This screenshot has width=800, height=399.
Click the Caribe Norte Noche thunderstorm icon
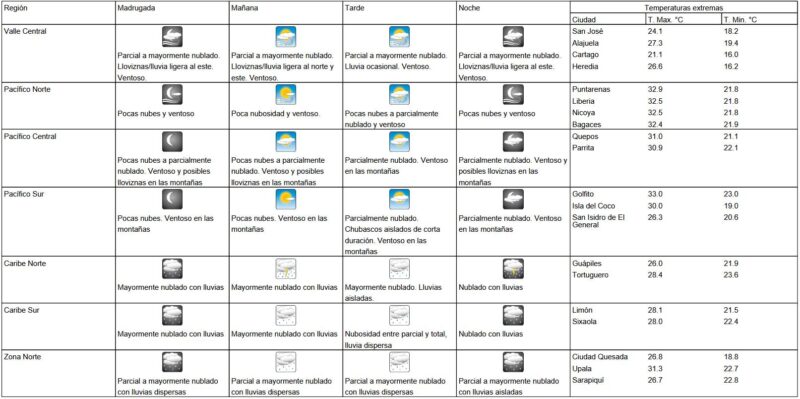[513, 268]
